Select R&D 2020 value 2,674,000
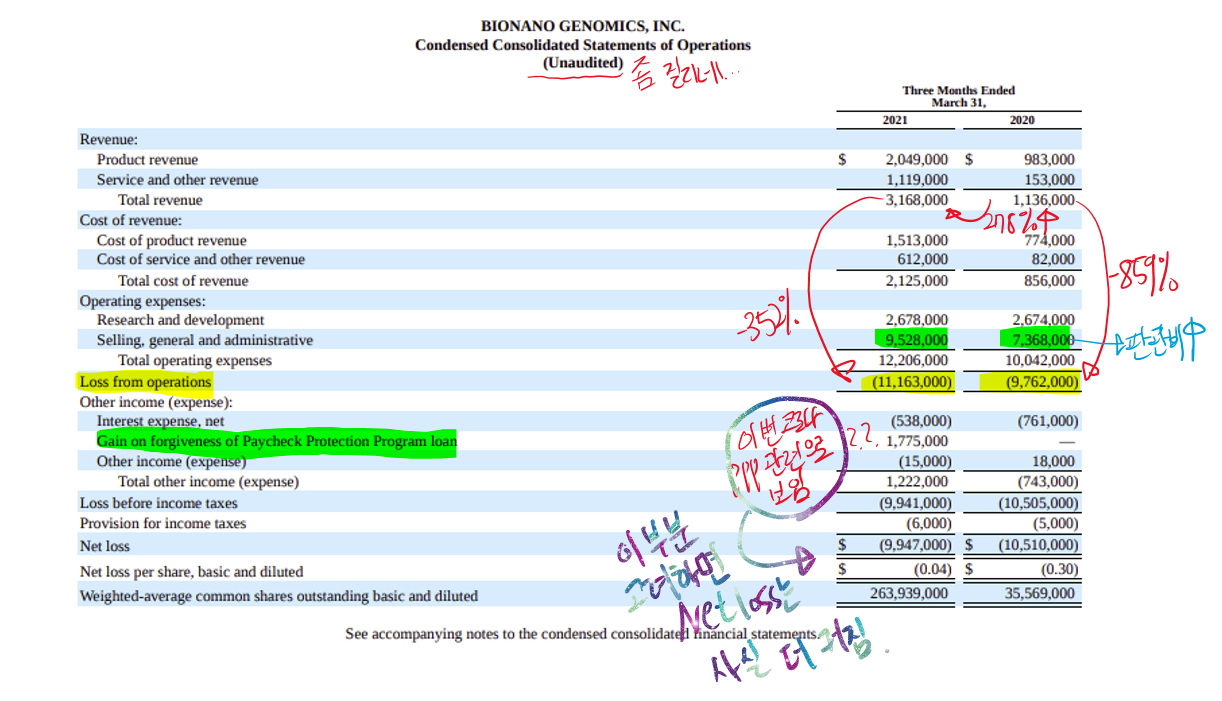The image size is (1222, 701). 1044,320
